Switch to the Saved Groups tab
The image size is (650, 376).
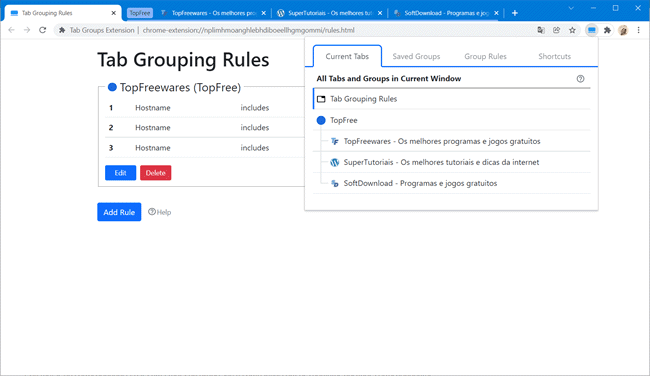coord(416,56)
